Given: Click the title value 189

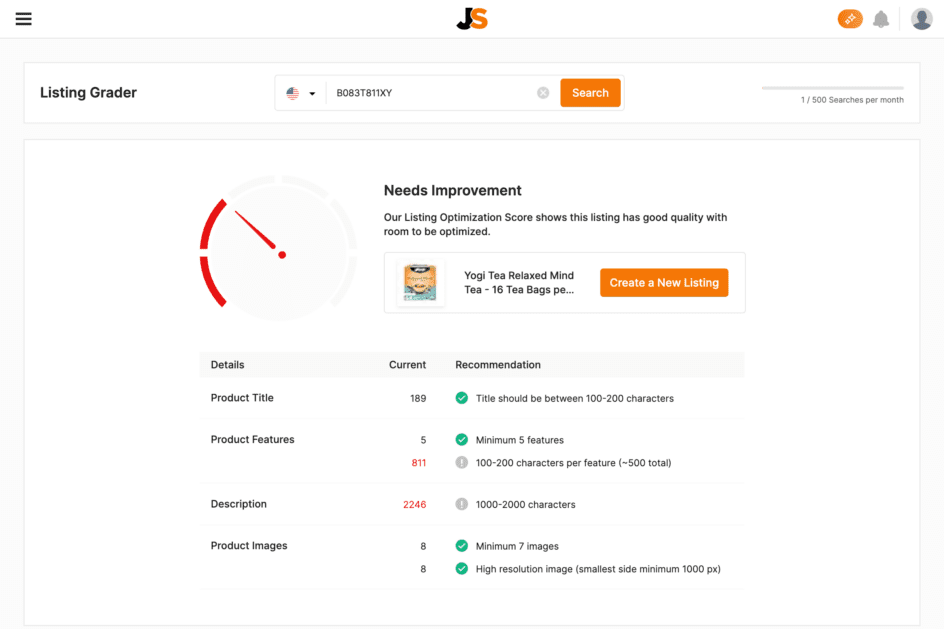Looking at the screenshot, I should (x=418, y=398).
